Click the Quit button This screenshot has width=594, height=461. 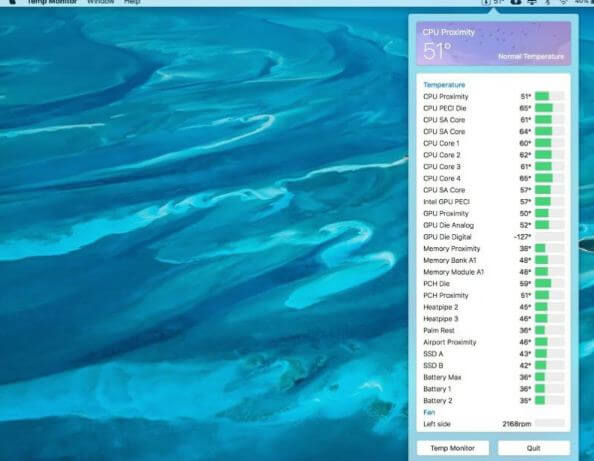(533, 448)
